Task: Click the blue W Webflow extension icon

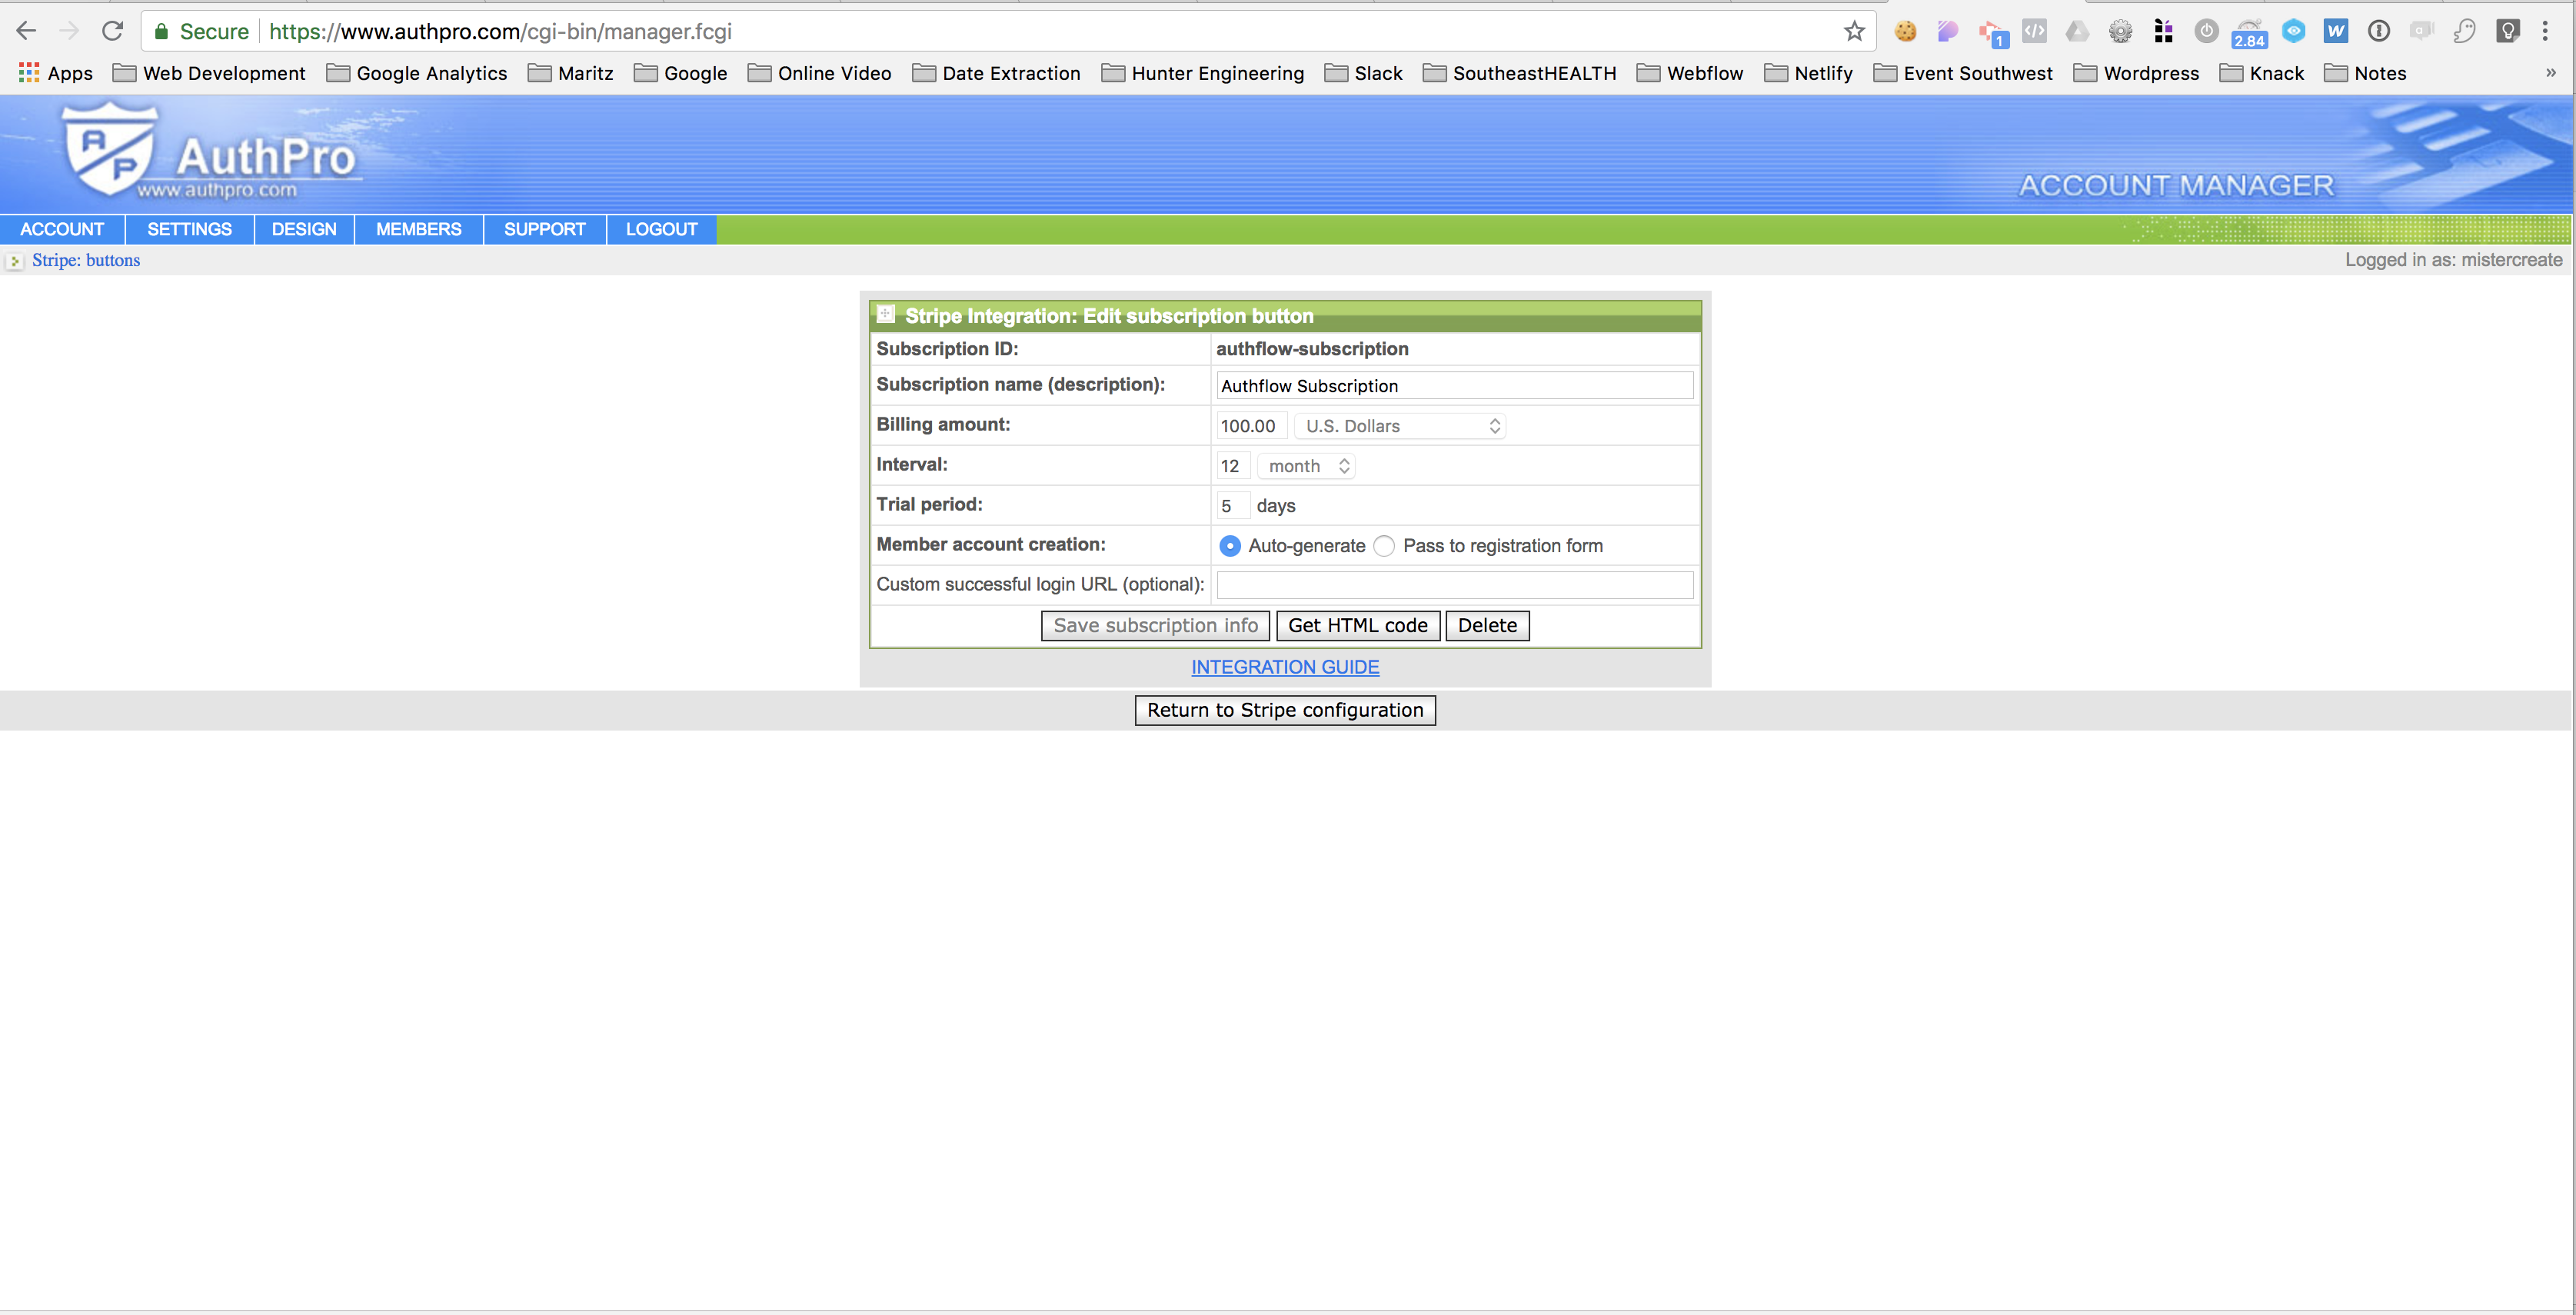Action: tap(2336, 31)
